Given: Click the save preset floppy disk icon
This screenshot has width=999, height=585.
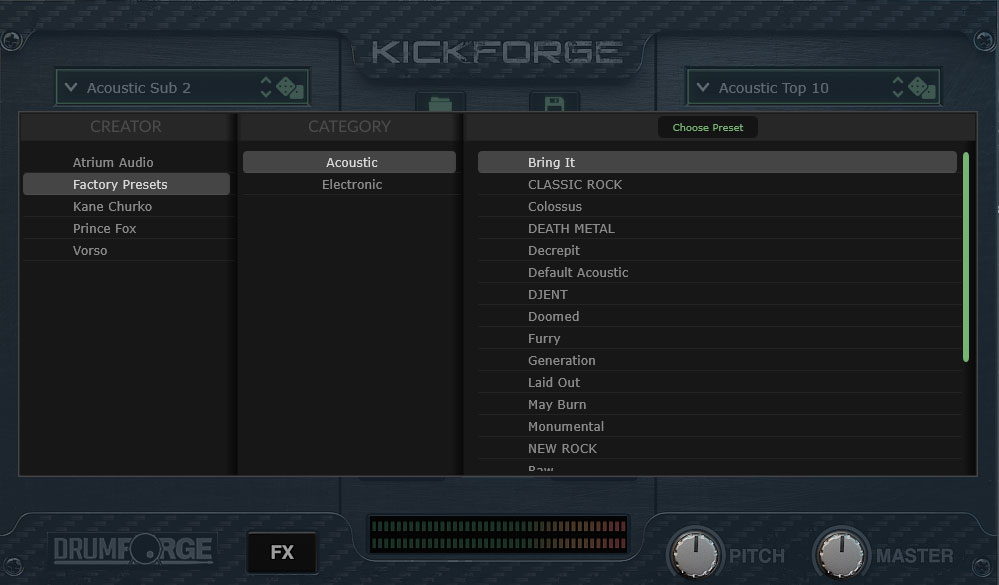Looking at the screenshot, I should 554,103.
